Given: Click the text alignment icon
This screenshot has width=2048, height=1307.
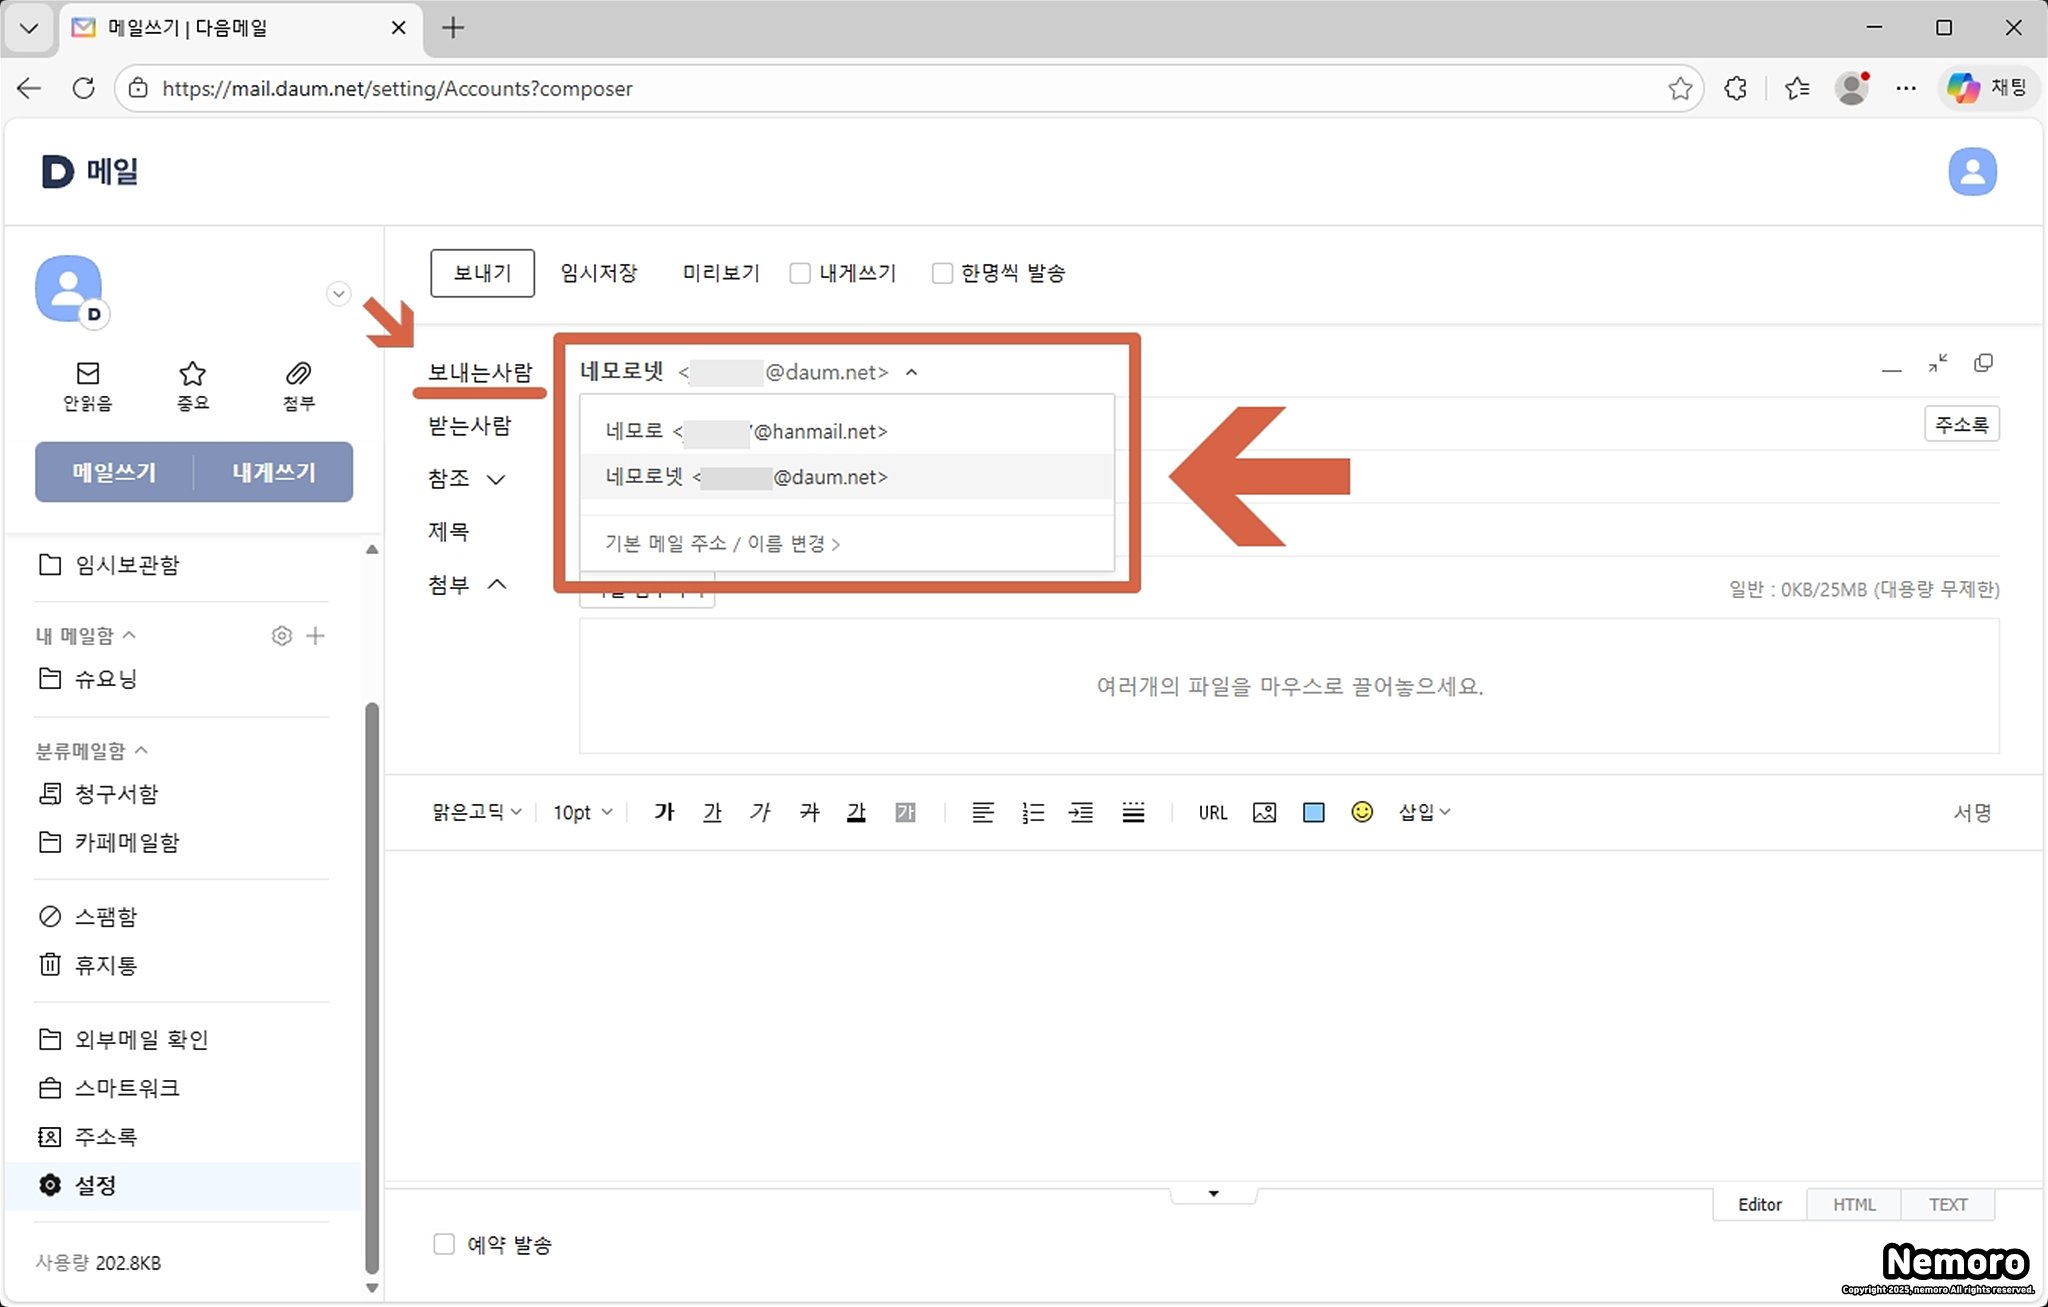Looking at the screenshot, I should click(983, 813).
